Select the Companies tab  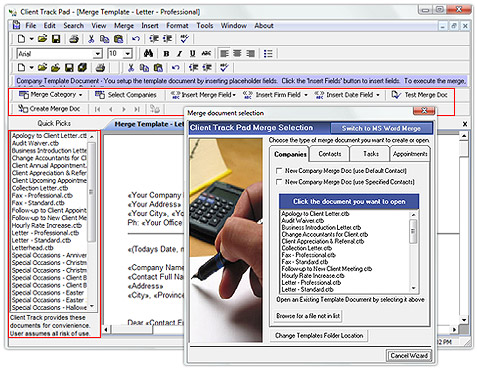(x=290, y=154)
